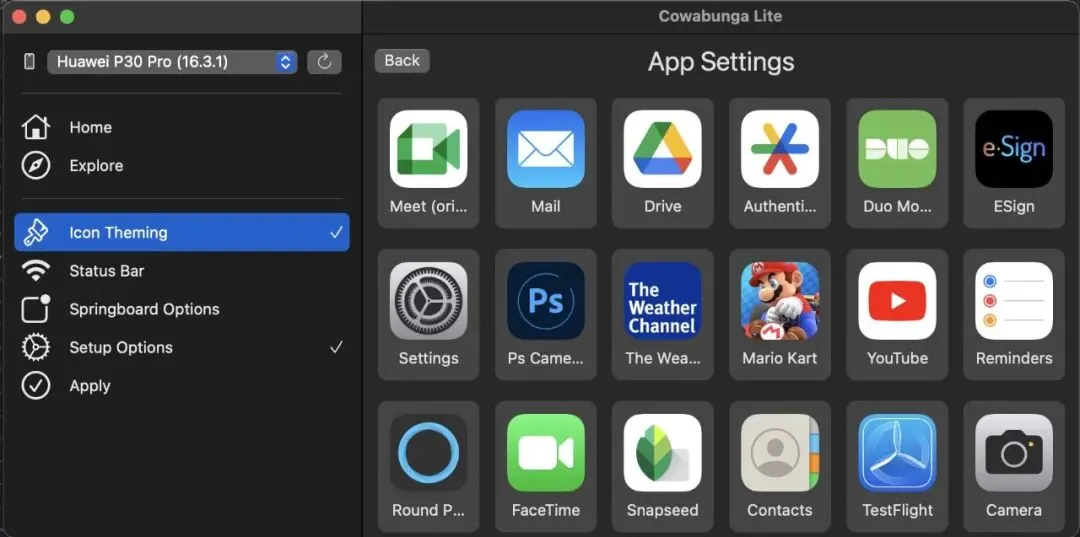The width and height of the screenshot is (1080, 537).
Task: Click the Setup Options gear icon
Action: (x=36, y=348)
